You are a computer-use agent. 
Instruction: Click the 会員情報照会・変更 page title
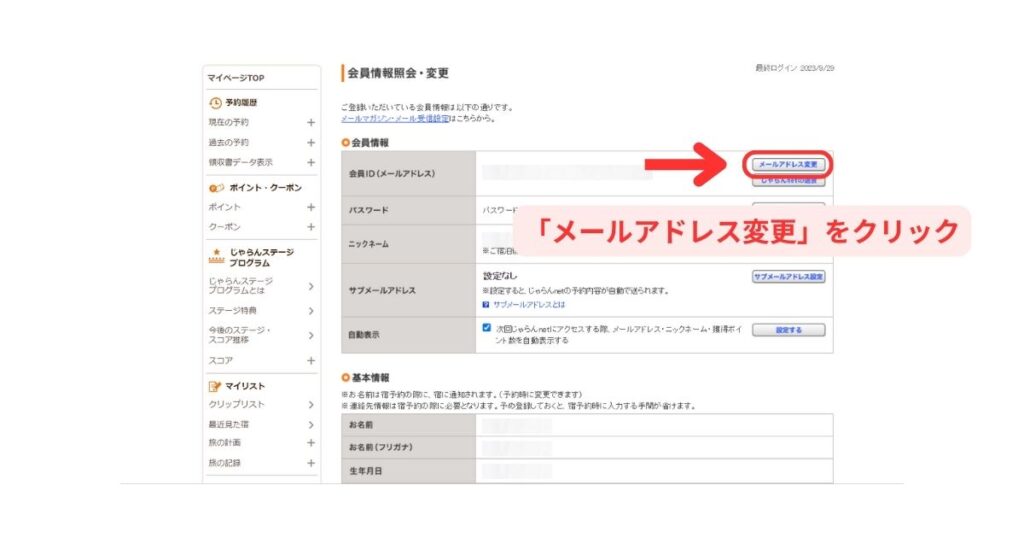click(x=398, y=73)
